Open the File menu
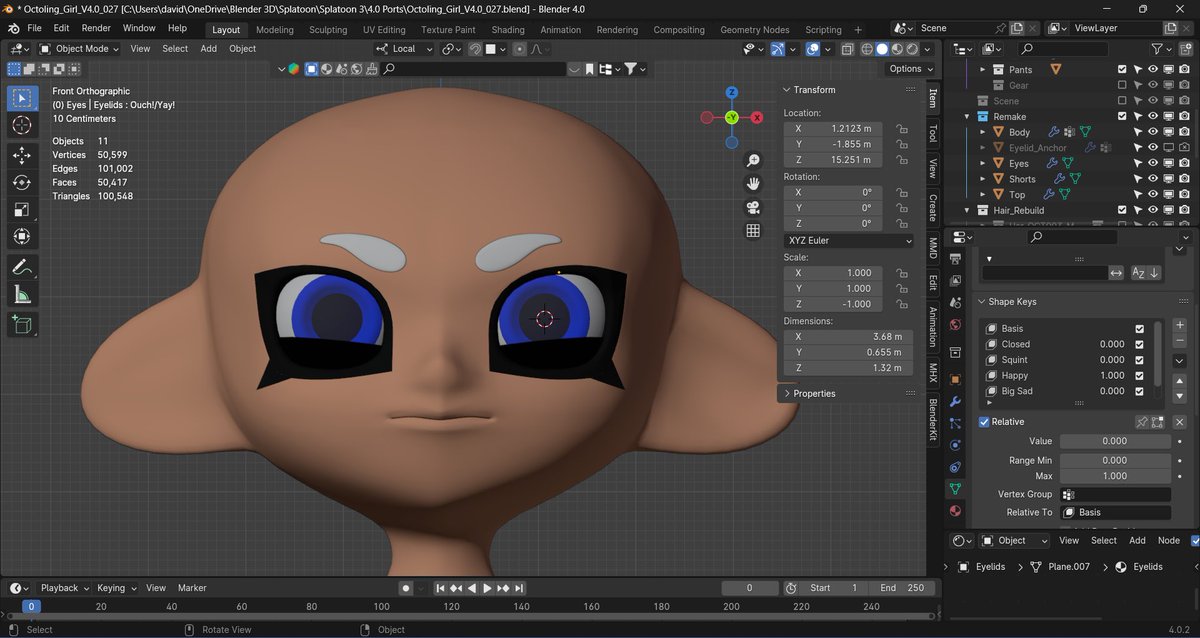1200x638 pixels. coord(34,28)
